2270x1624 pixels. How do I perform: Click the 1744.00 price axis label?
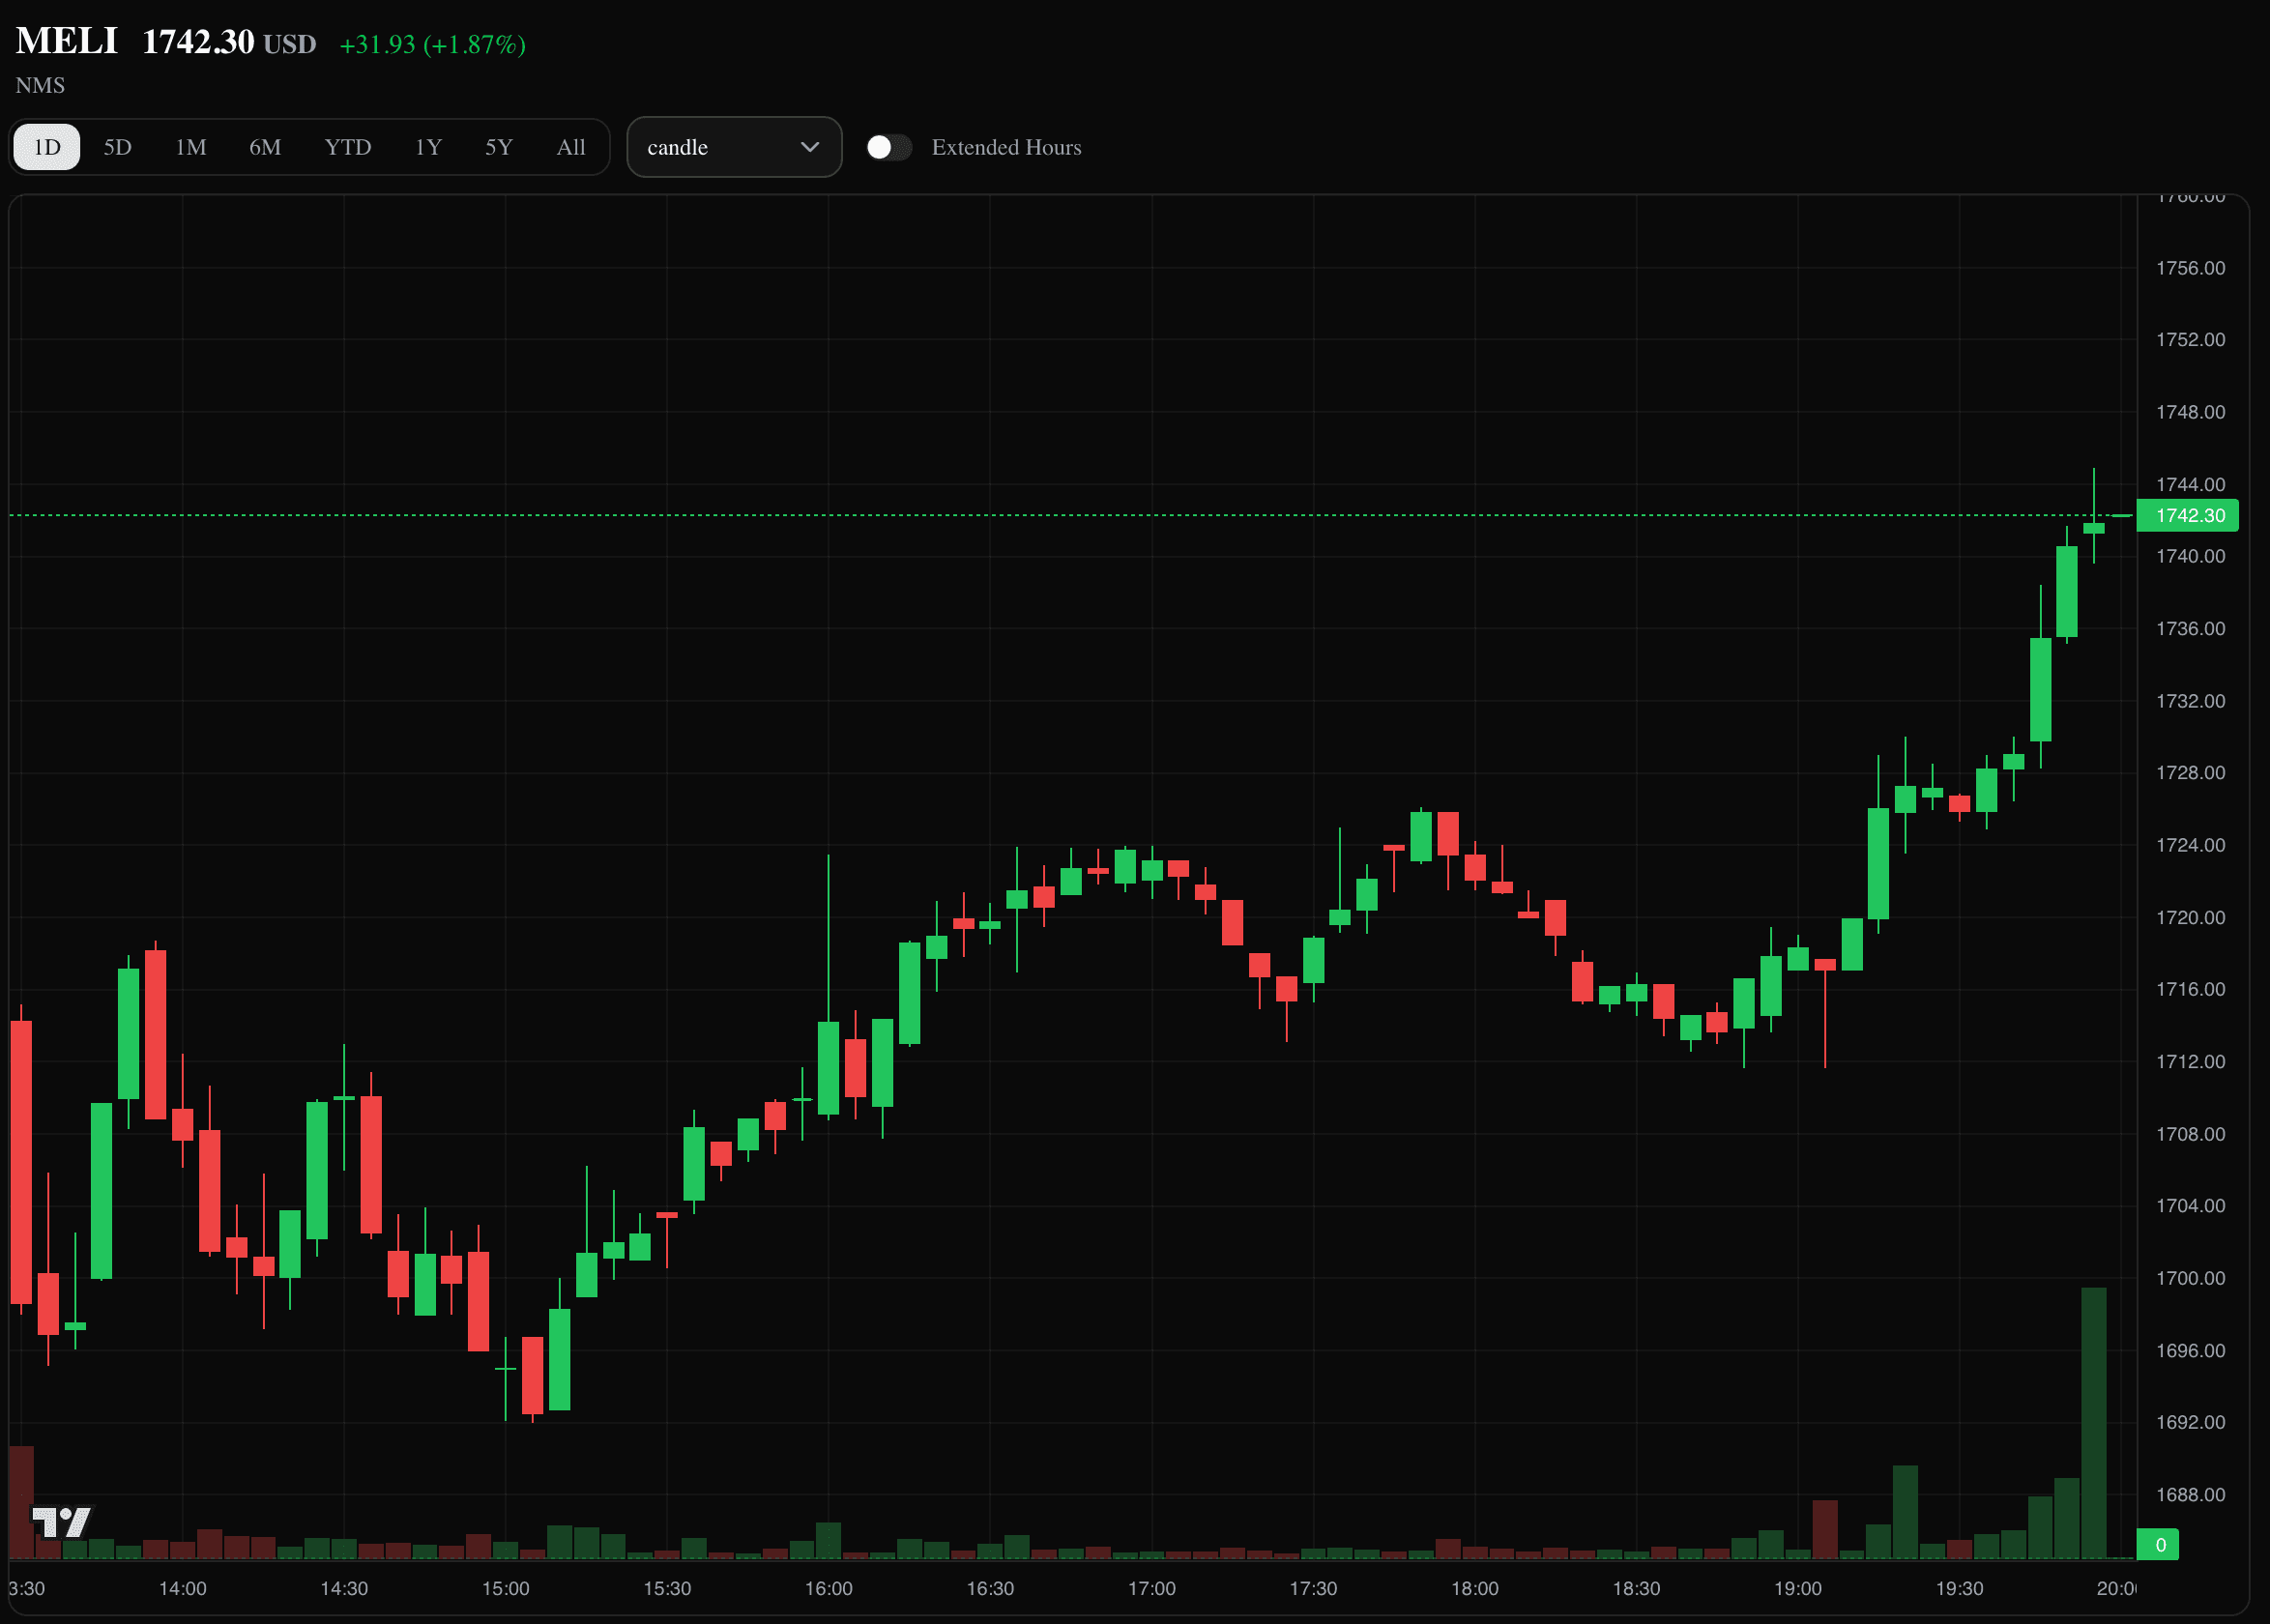(2191, 484)
